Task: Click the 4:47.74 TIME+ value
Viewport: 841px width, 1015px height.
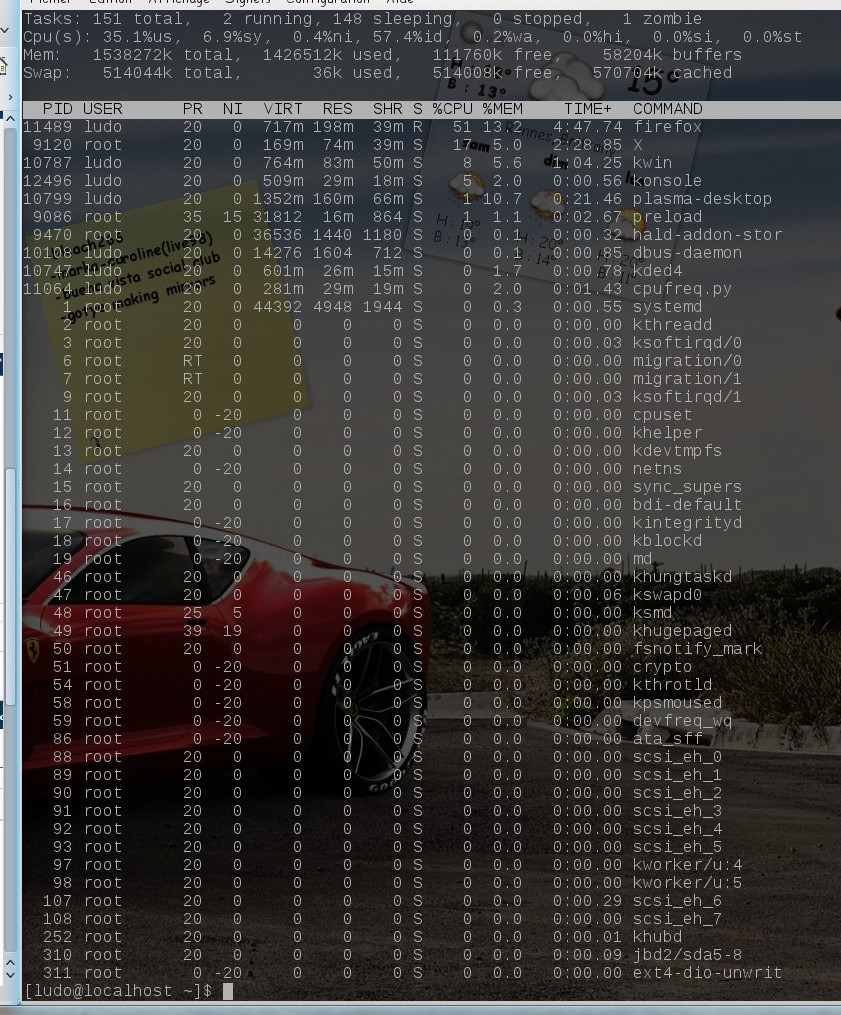Action: point(588,127)
